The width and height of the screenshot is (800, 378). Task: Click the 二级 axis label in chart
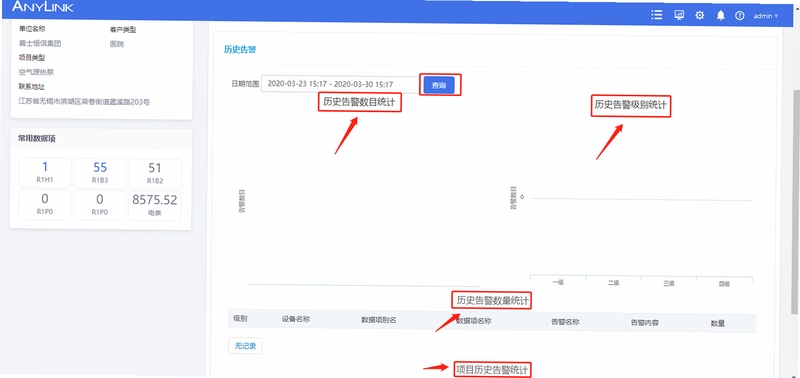click(614, 283)
